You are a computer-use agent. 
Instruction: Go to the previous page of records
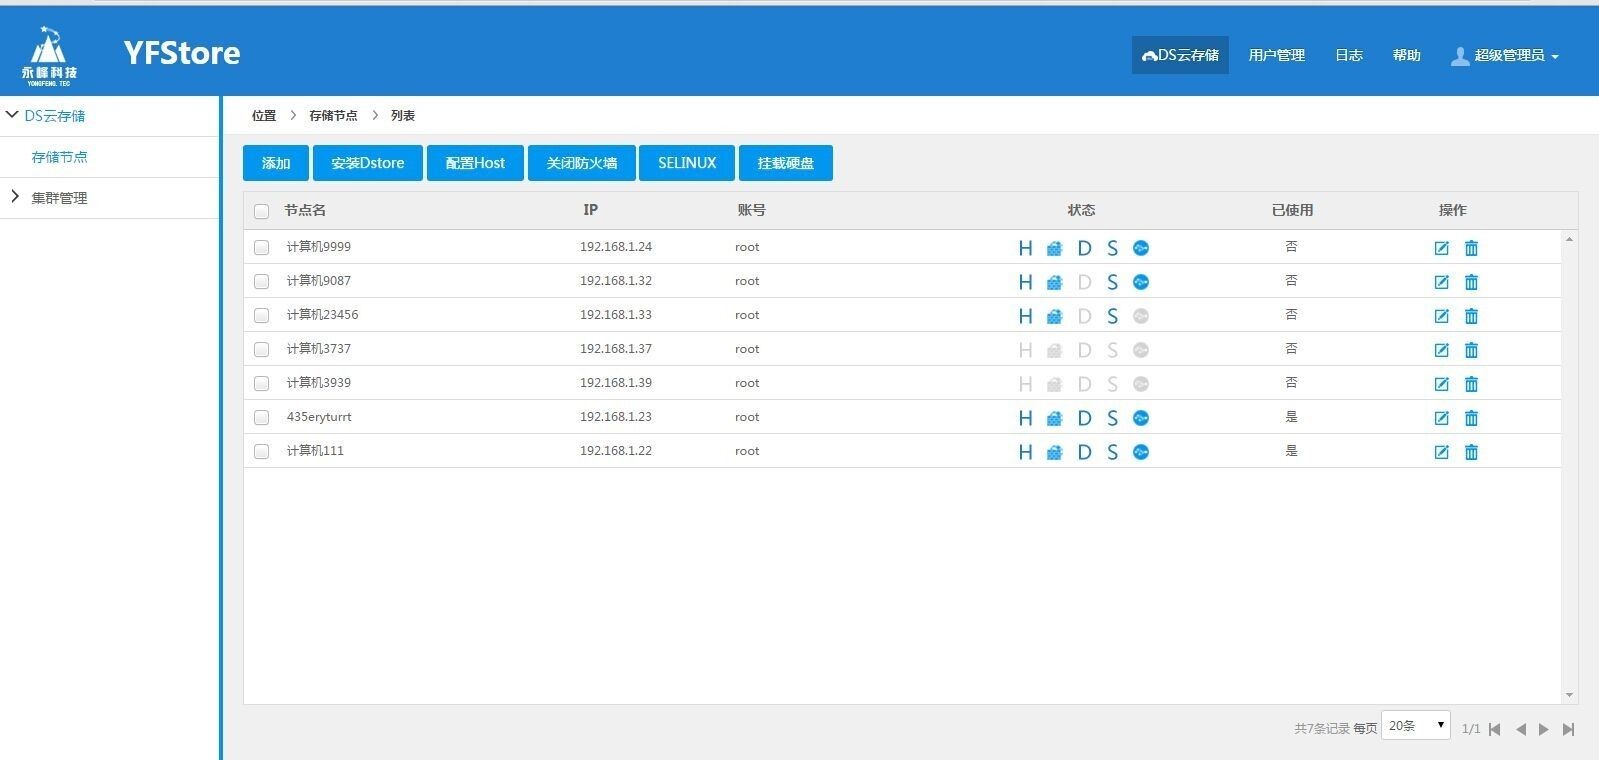(x=1520, y=729)
